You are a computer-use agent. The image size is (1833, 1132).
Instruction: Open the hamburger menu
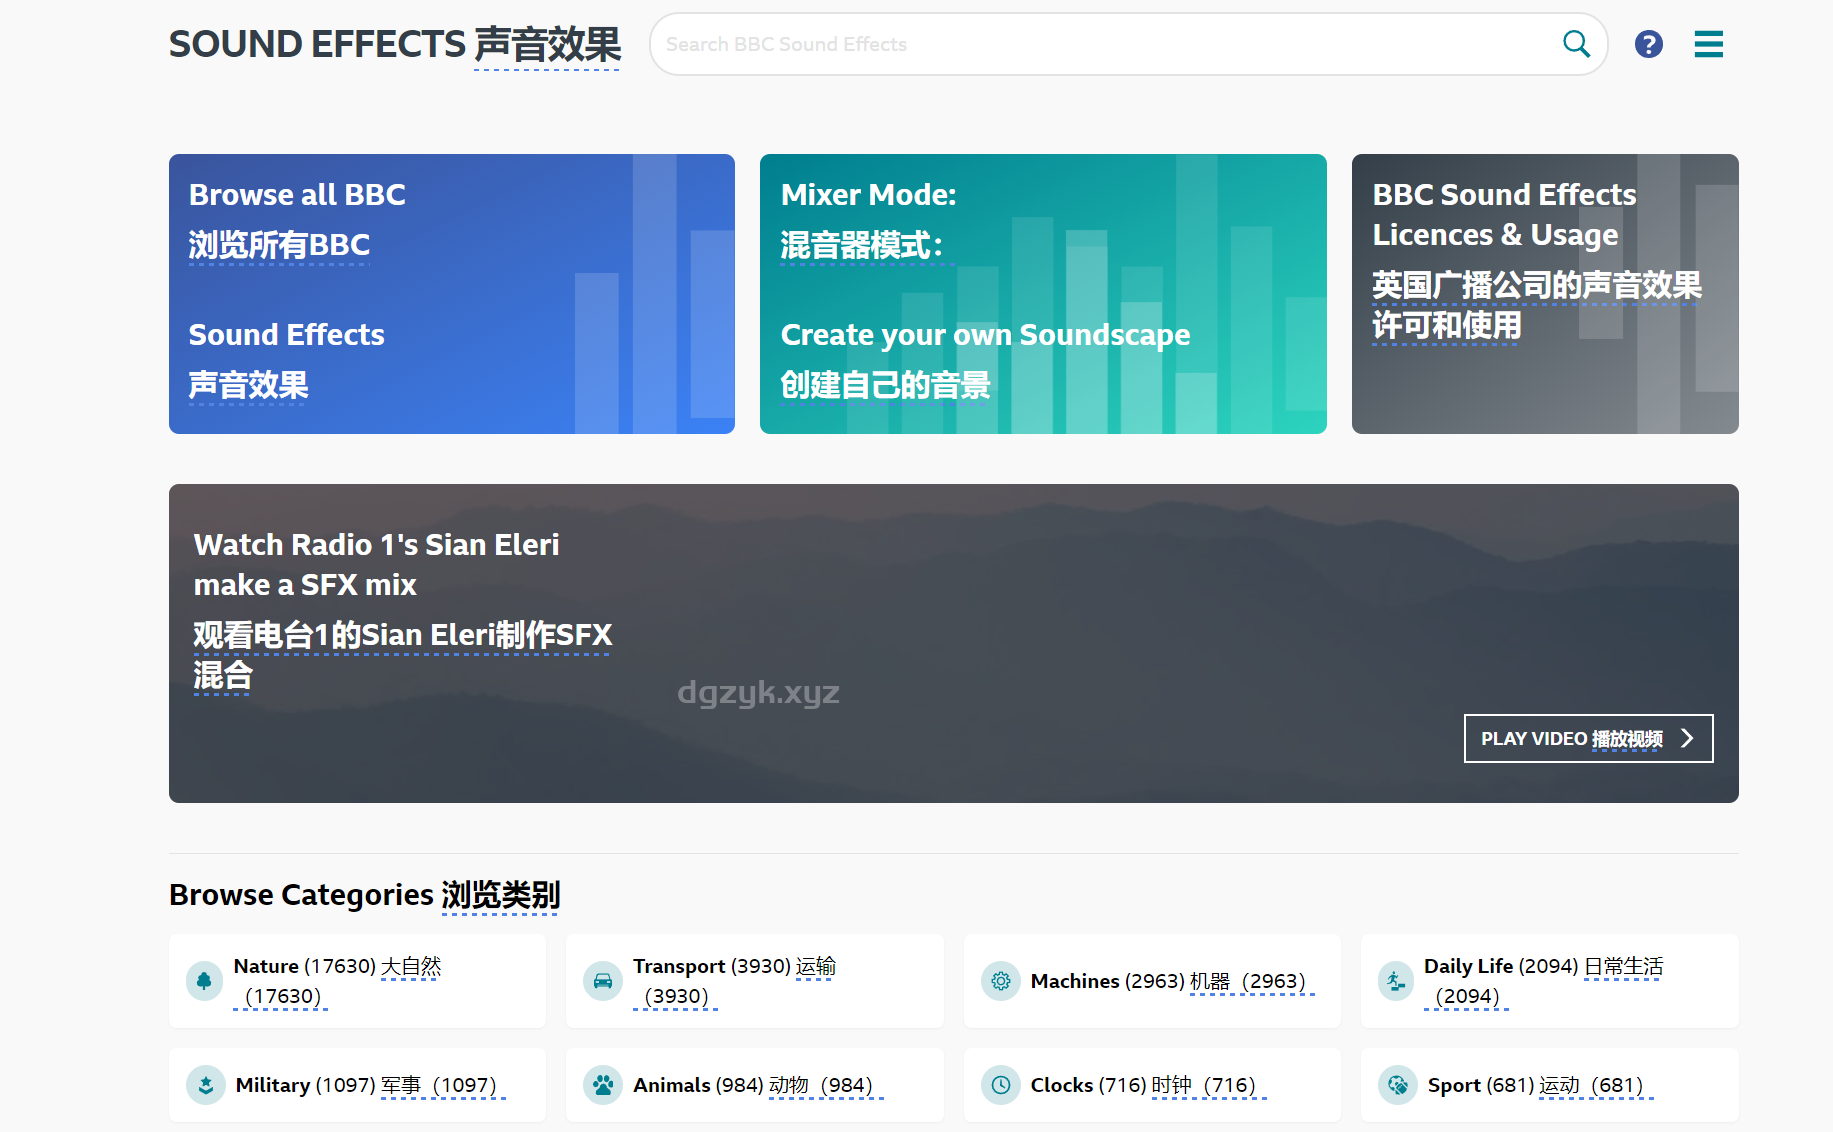(x=1709, y=44)
